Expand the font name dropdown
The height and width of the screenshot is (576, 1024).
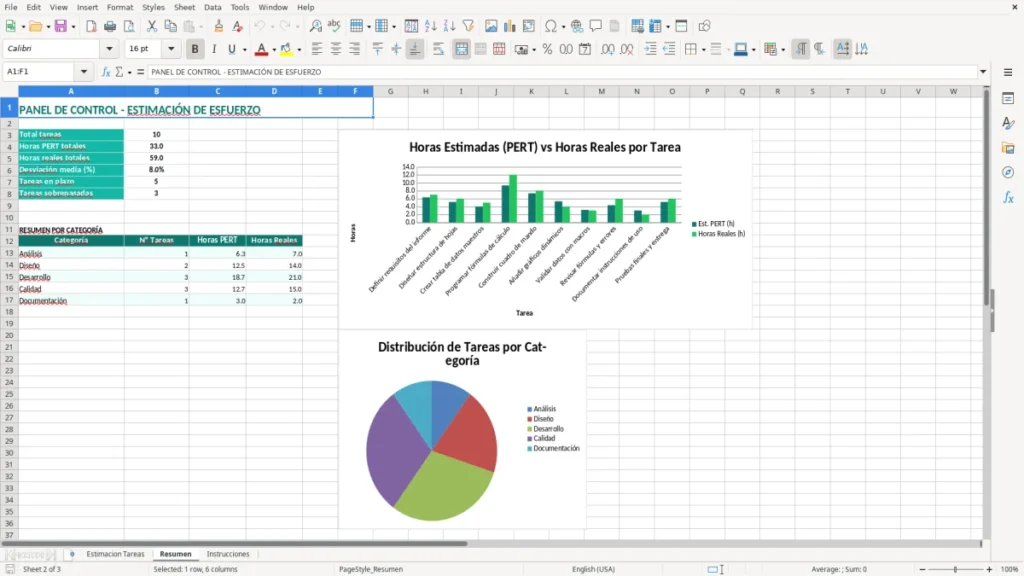tap(109, 49)
